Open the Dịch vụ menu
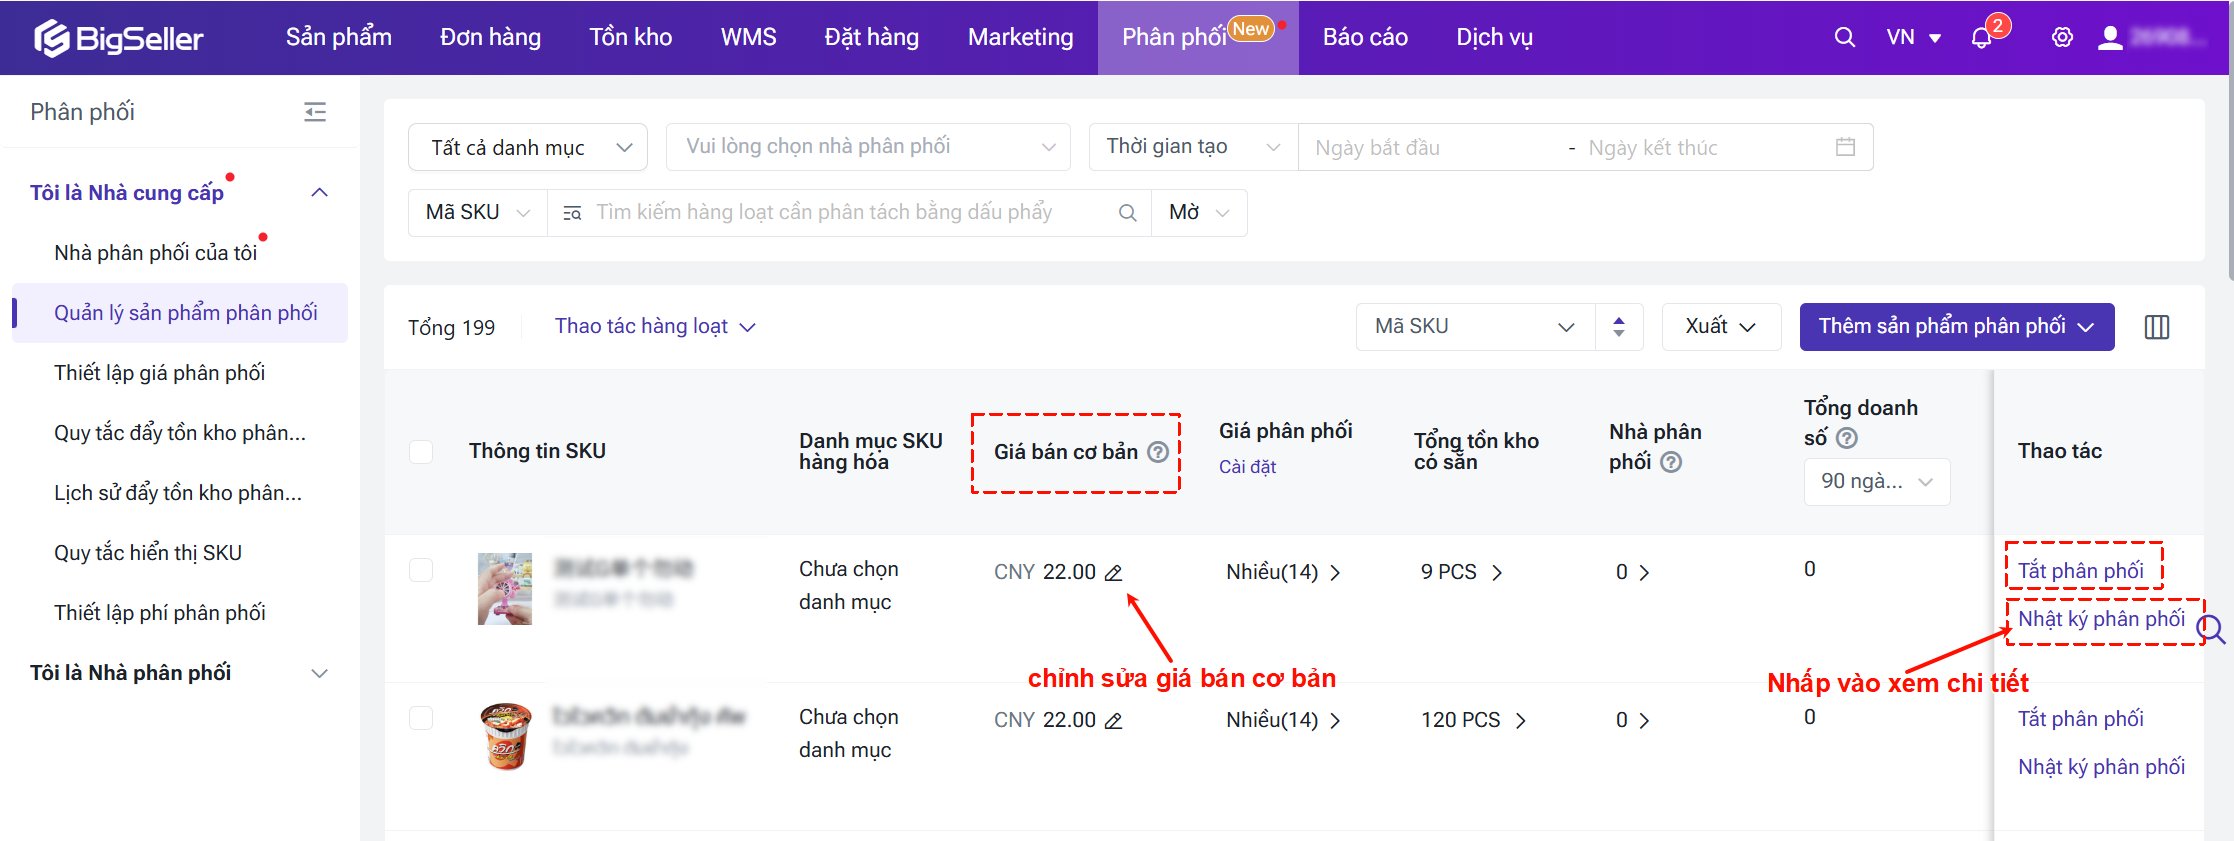This screenshot has height=841, width=2234. coord(1494,38)
